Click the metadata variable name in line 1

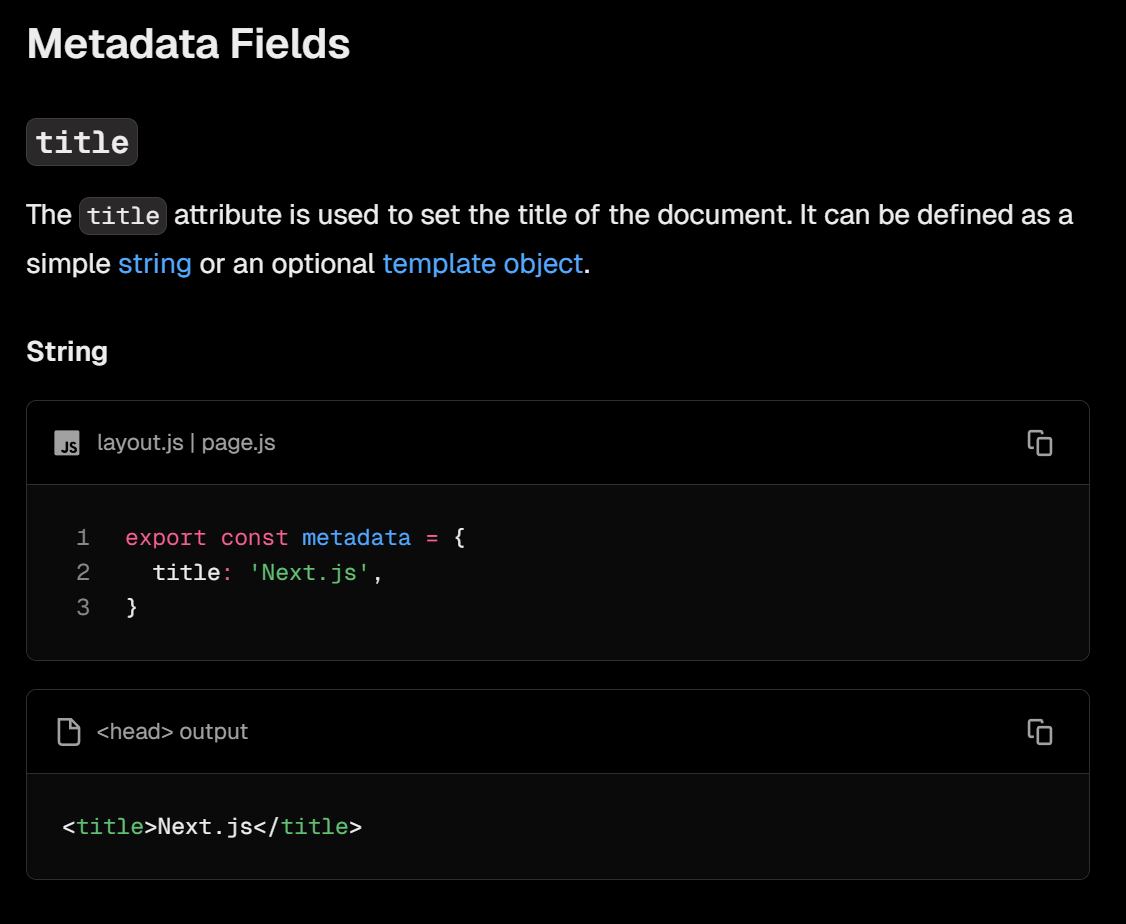pyautogui.click(x=356, y=537)
